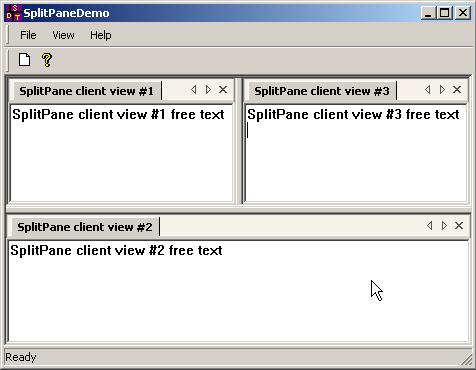The width and height of the screenshot is (476, 370).
Task: Click 'SplitPane client view #2 free text' line
Action: 116,250
